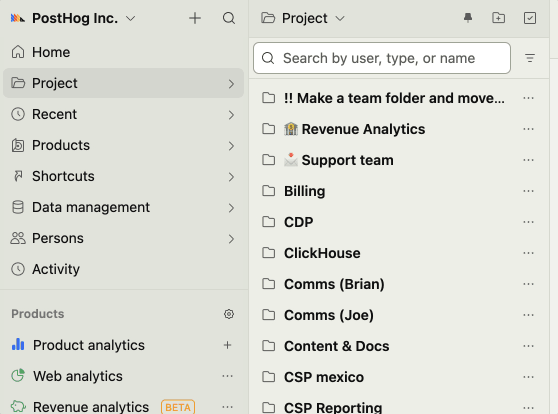Open the Web analytics more options
The height and width of the screenshot is (414, 558).
click(x=227, y=376)
